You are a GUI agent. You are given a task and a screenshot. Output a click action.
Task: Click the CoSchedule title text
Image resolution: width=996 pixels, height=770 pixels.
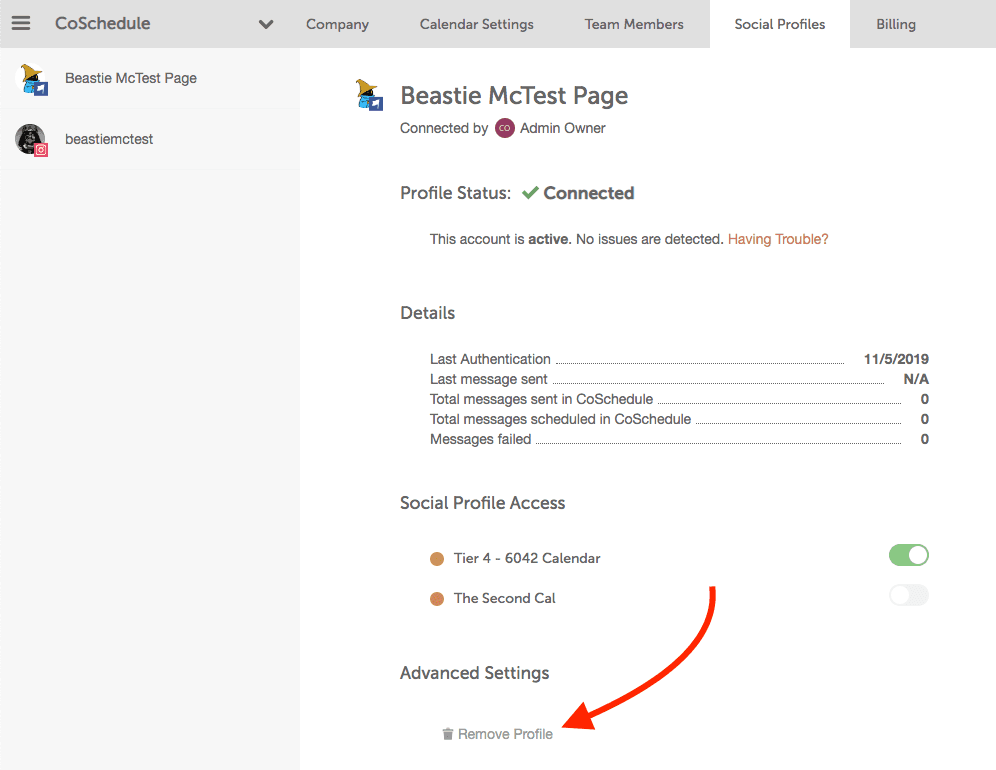click(x=103, y=24)
